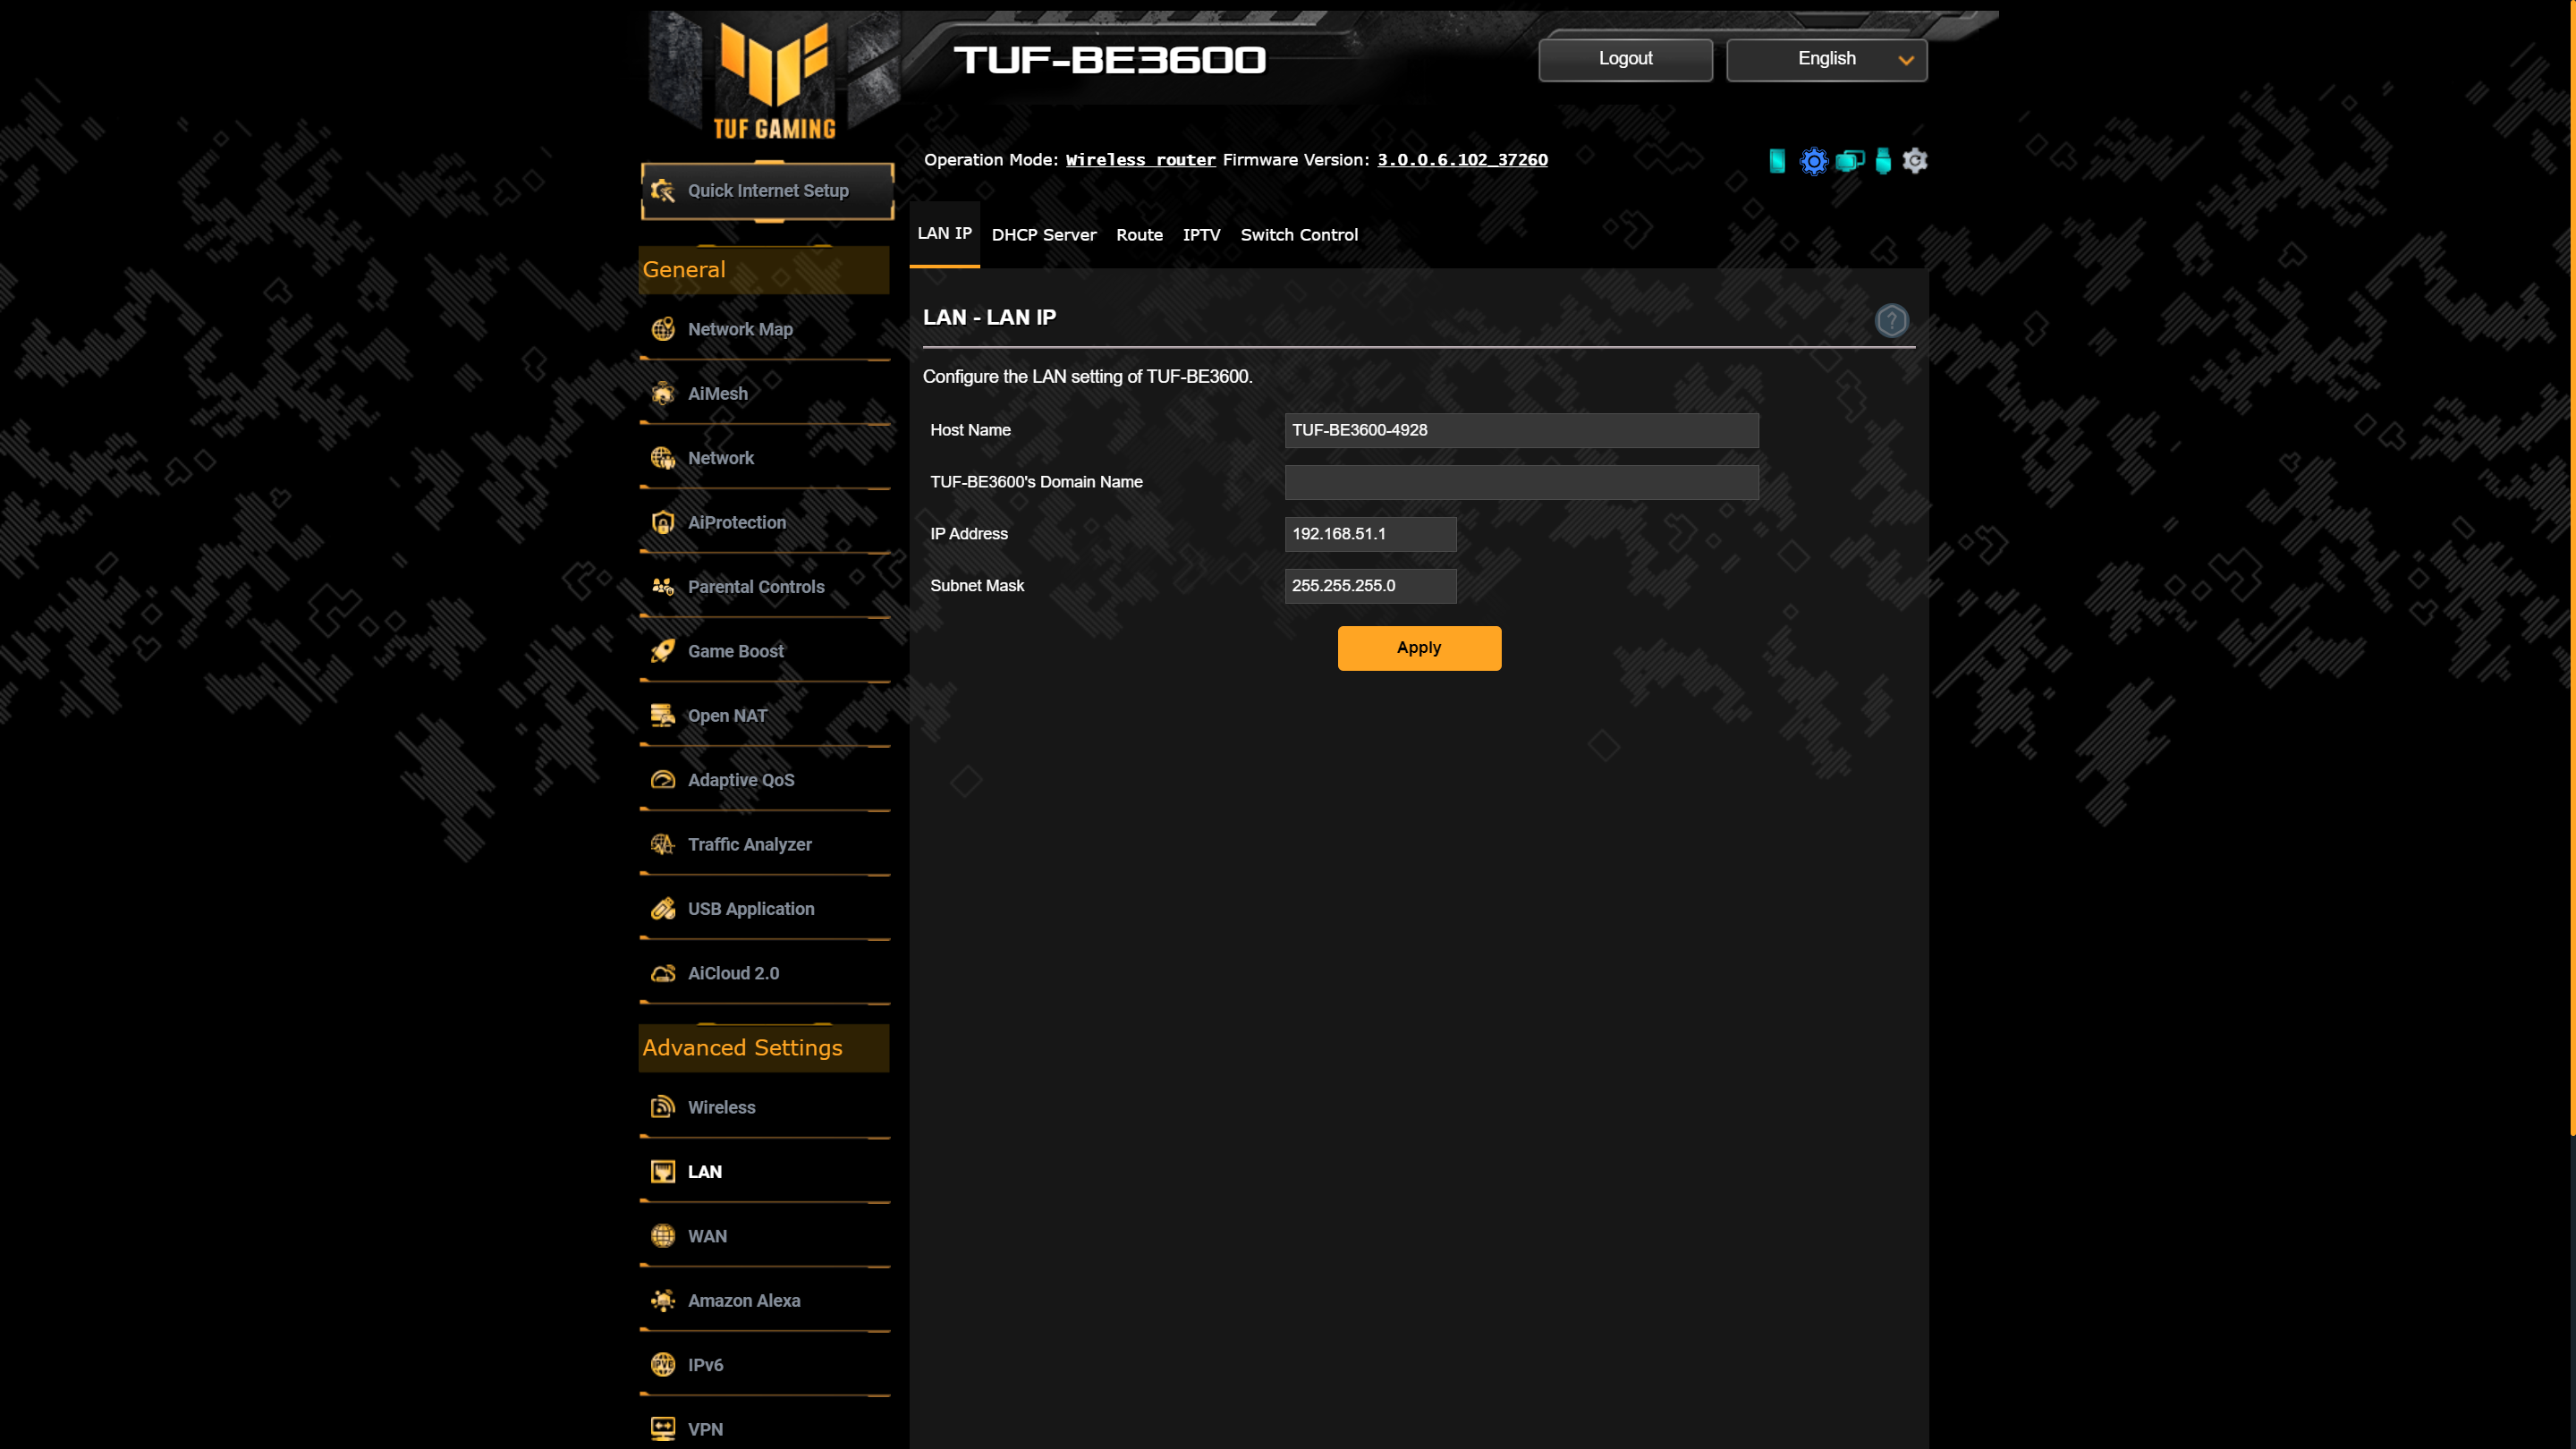Click the WAN settings menu item

tap(706, 1235)
